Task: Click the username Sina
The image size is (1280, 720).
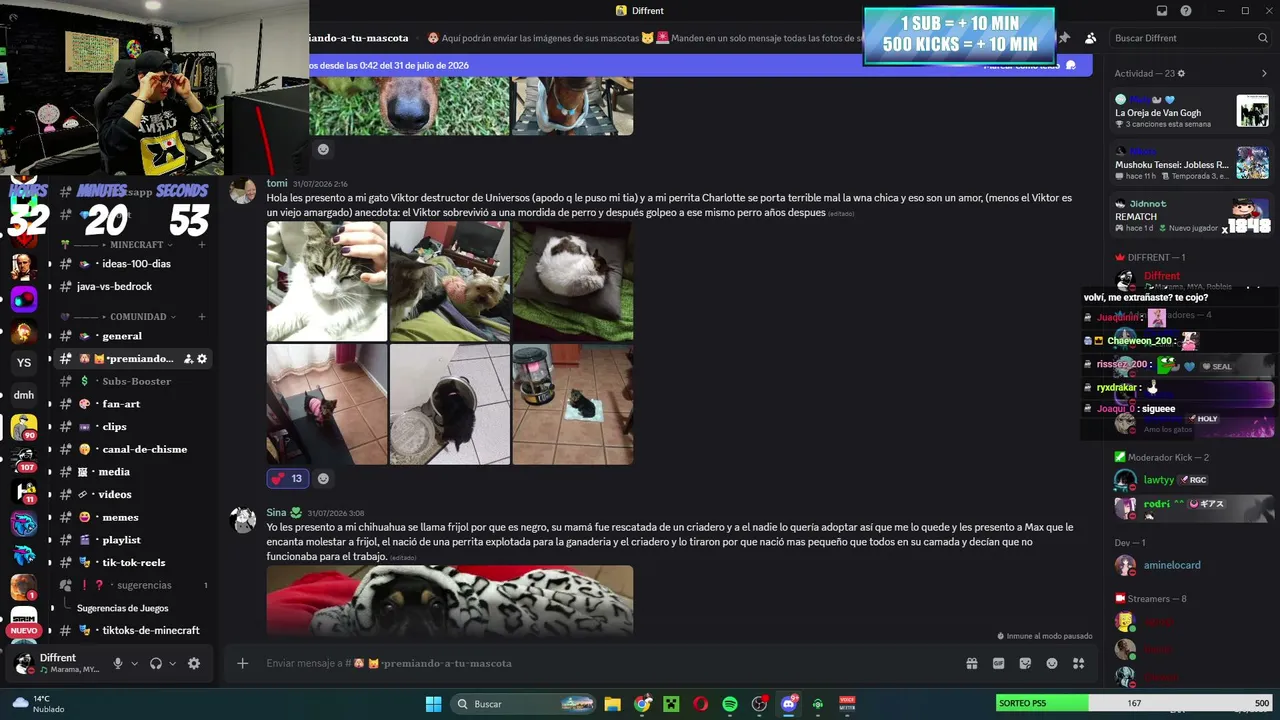Action: point(276,513)
